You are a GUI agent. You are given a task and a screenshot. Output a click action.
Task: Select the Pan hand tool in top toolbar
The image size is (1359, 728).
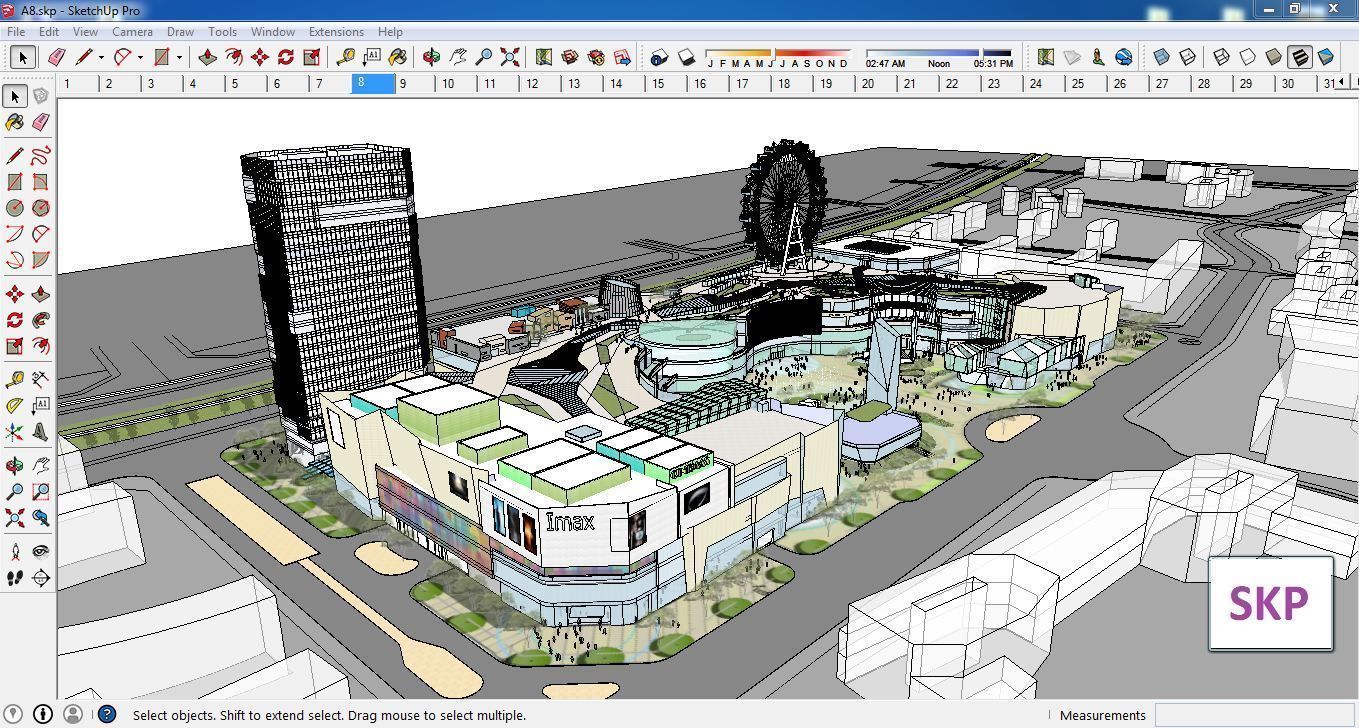[457, 58]
